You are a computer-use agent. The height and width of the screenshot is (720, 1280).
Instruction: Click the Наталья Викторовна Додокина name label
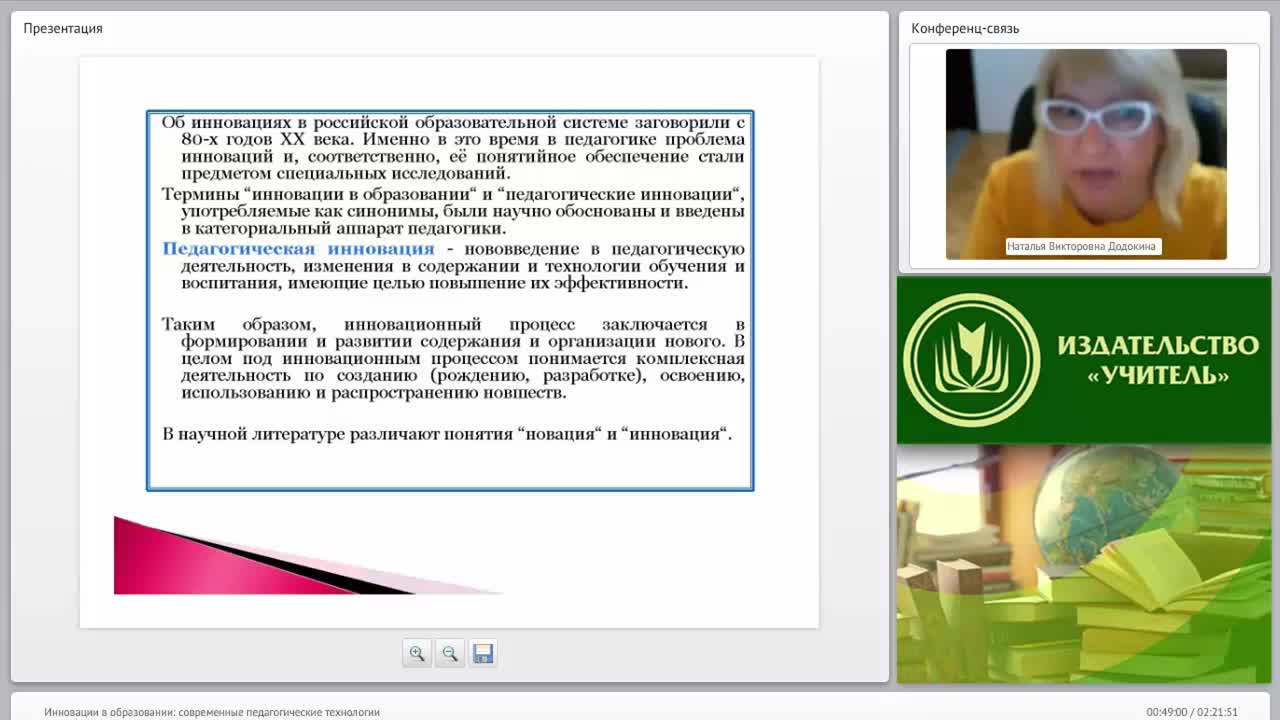coord(1083,246)
